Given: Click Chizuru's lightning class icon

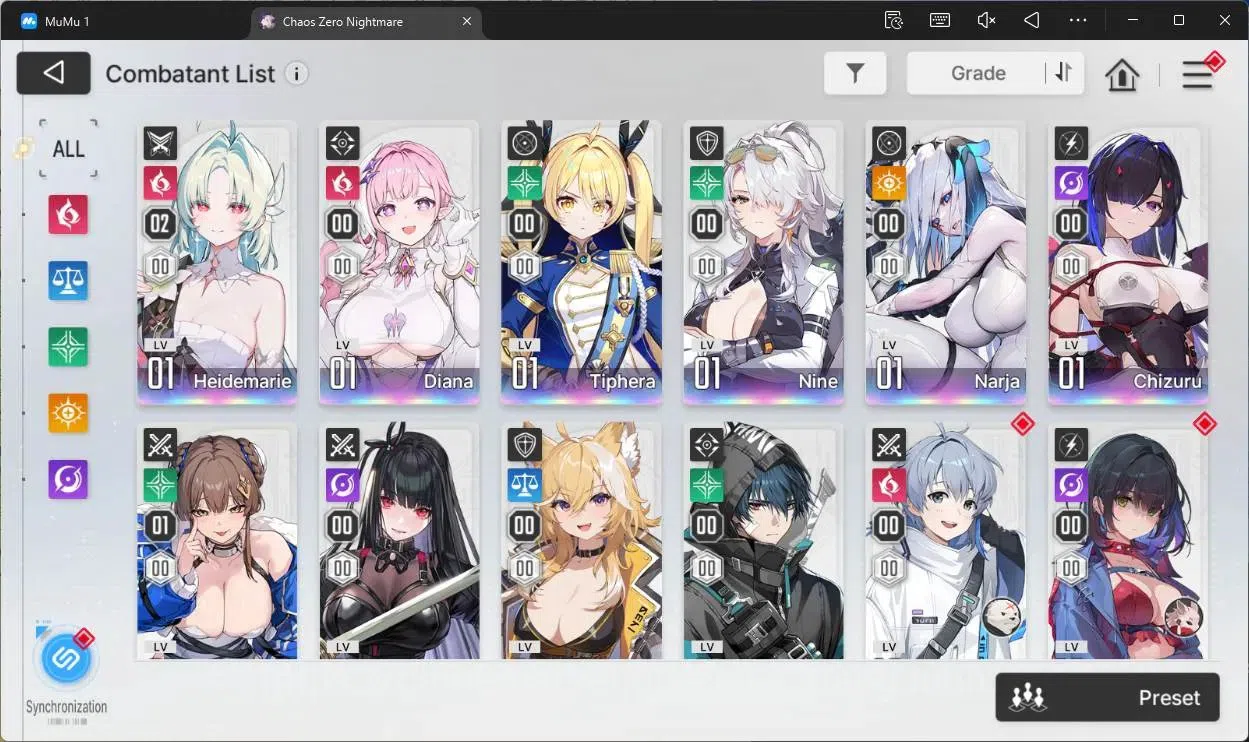Looking at the screenshot, I should 1070,144.
